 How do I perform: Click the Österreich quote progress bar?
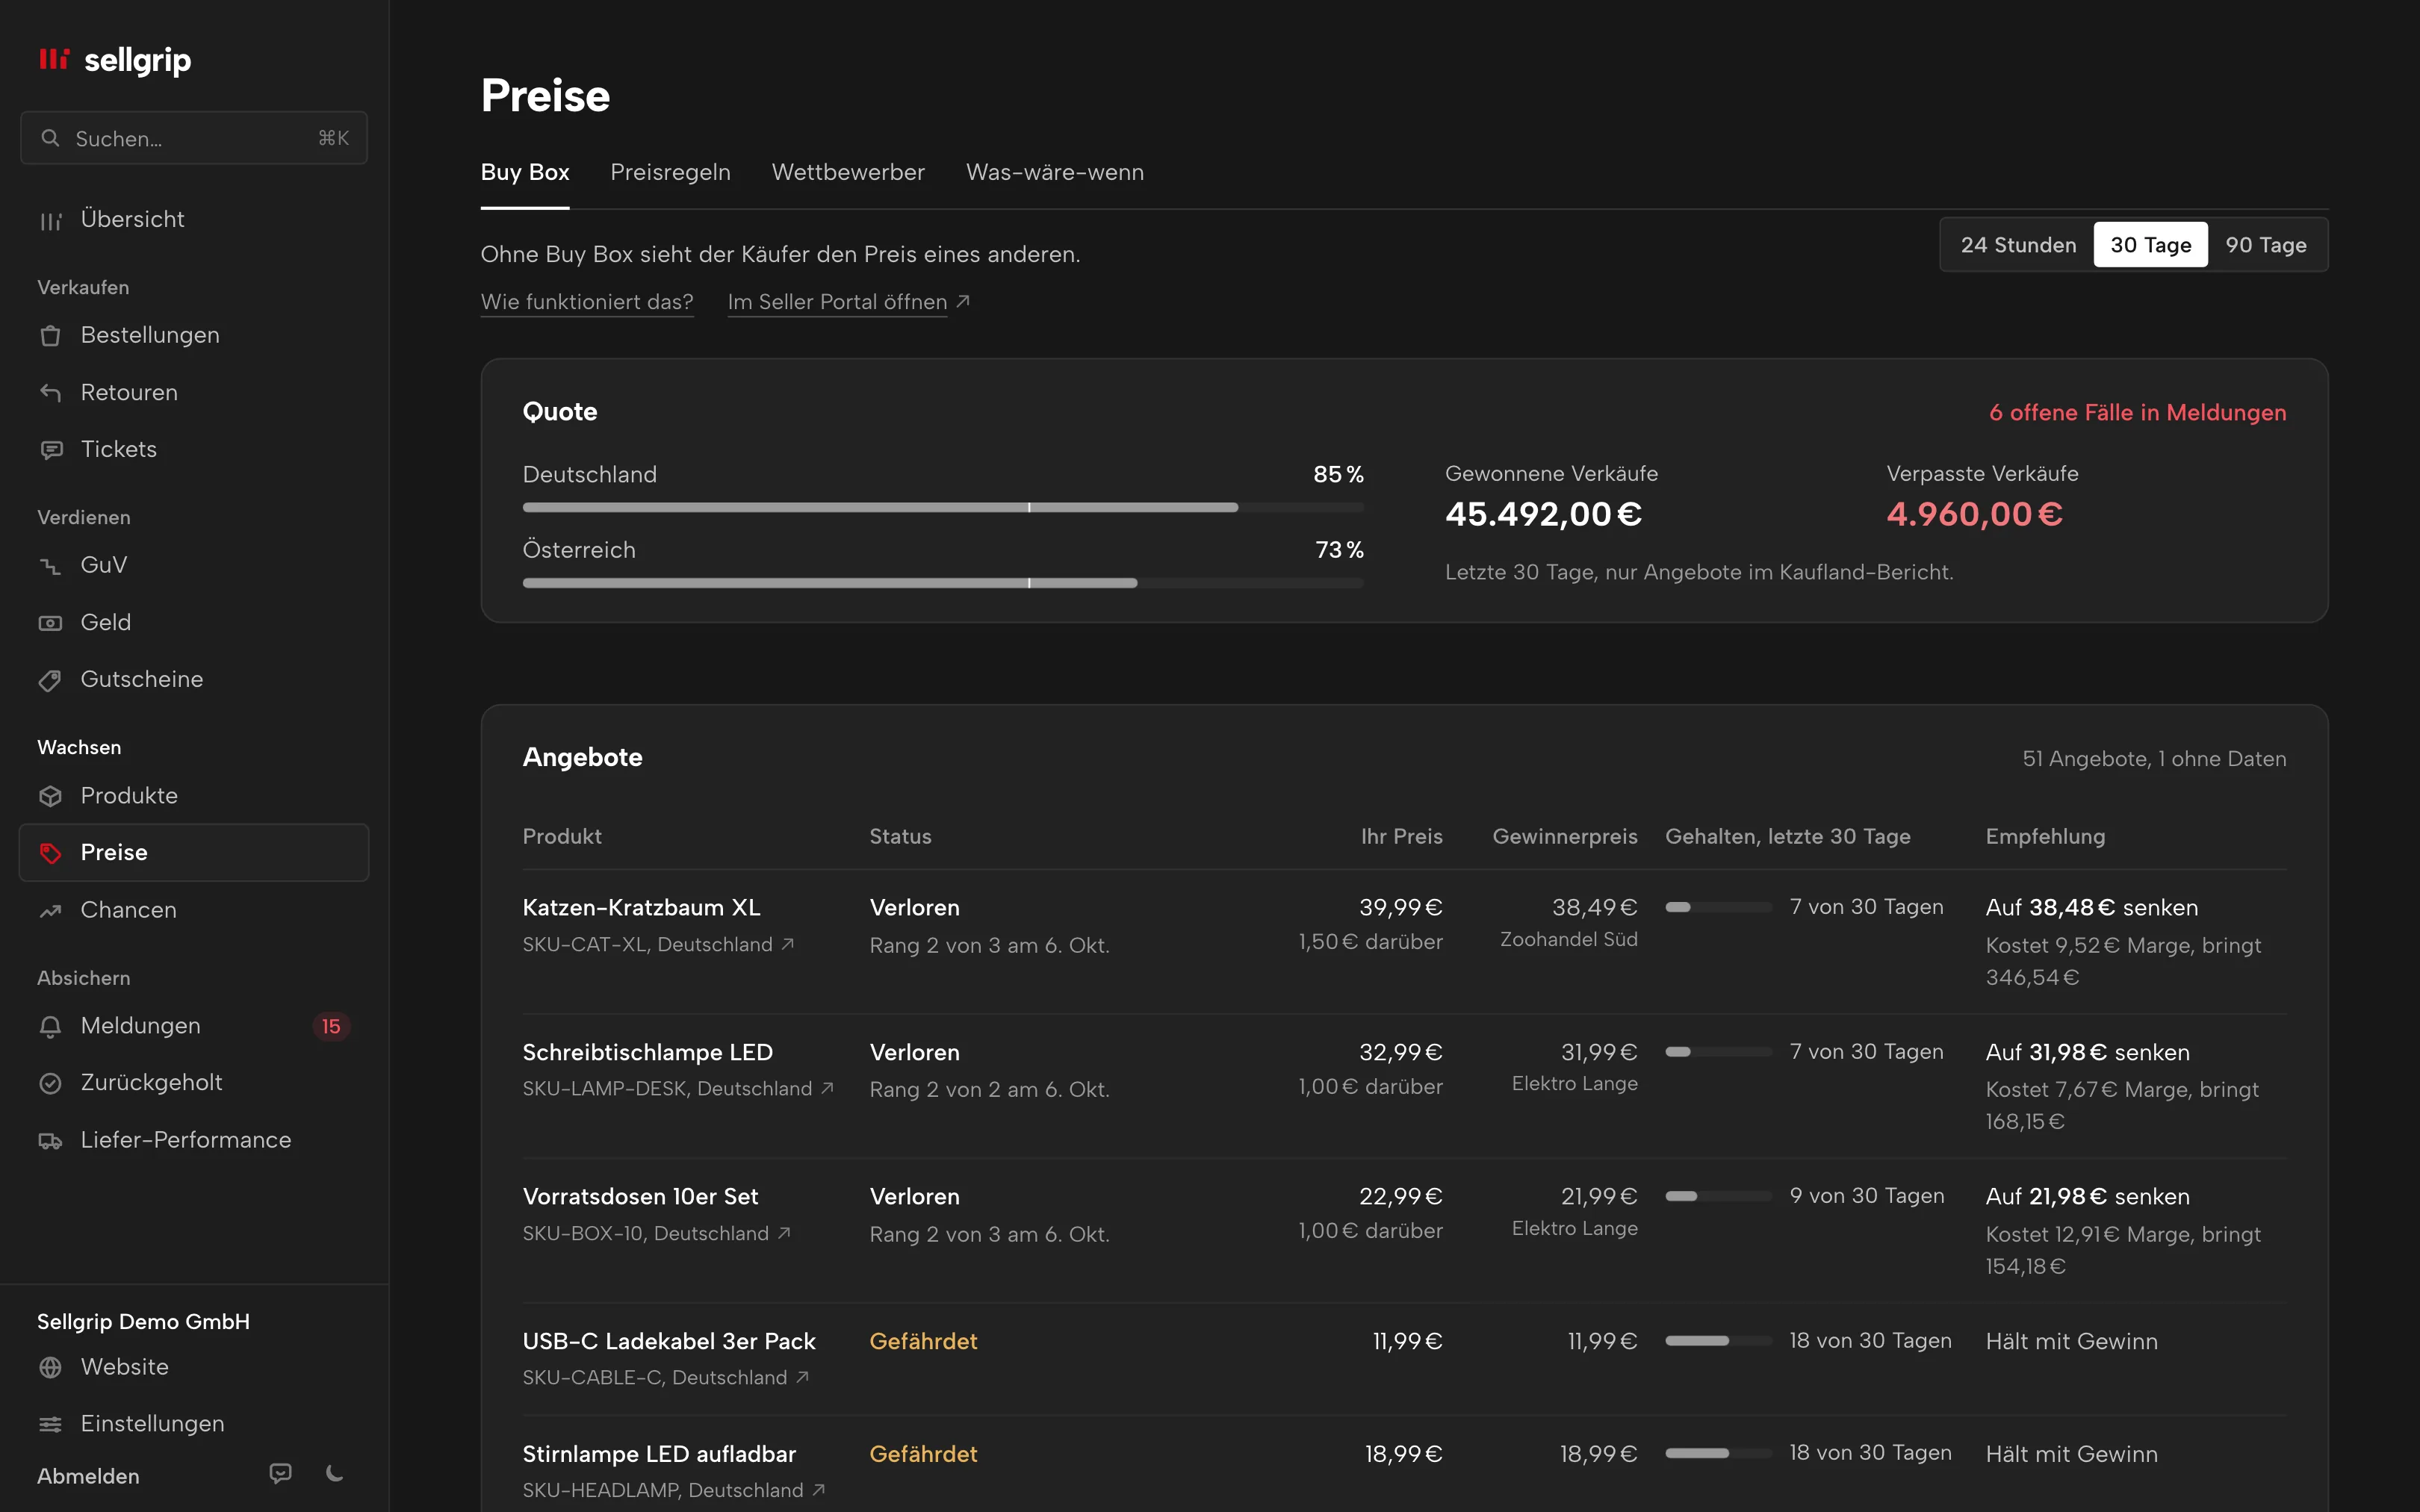click(x=943, y=583)
